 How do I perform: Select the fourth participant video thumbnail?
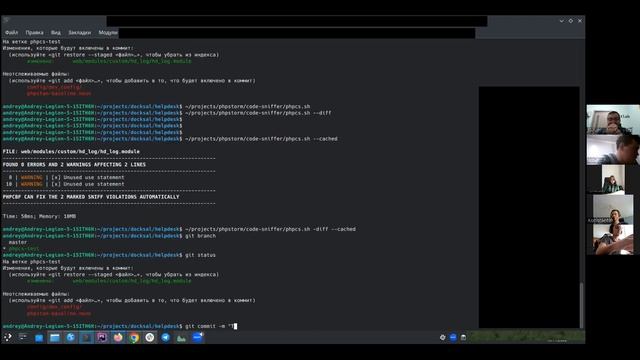(613, 209)
